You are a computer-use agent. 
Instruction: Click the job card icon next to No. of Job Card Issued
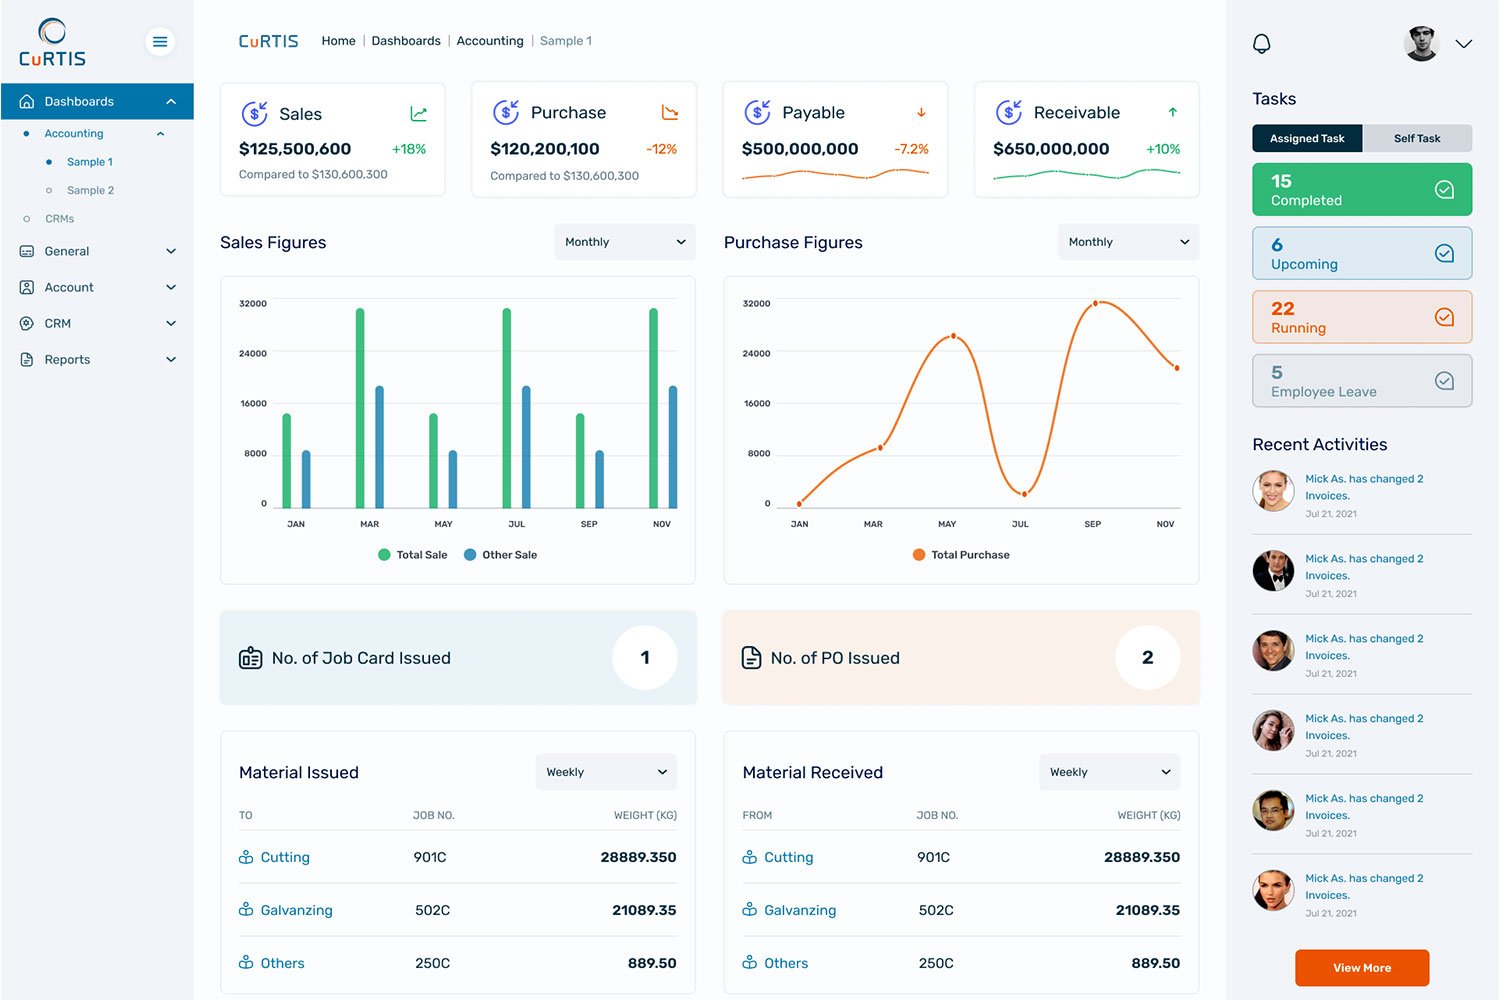click(x=250, y=658)
